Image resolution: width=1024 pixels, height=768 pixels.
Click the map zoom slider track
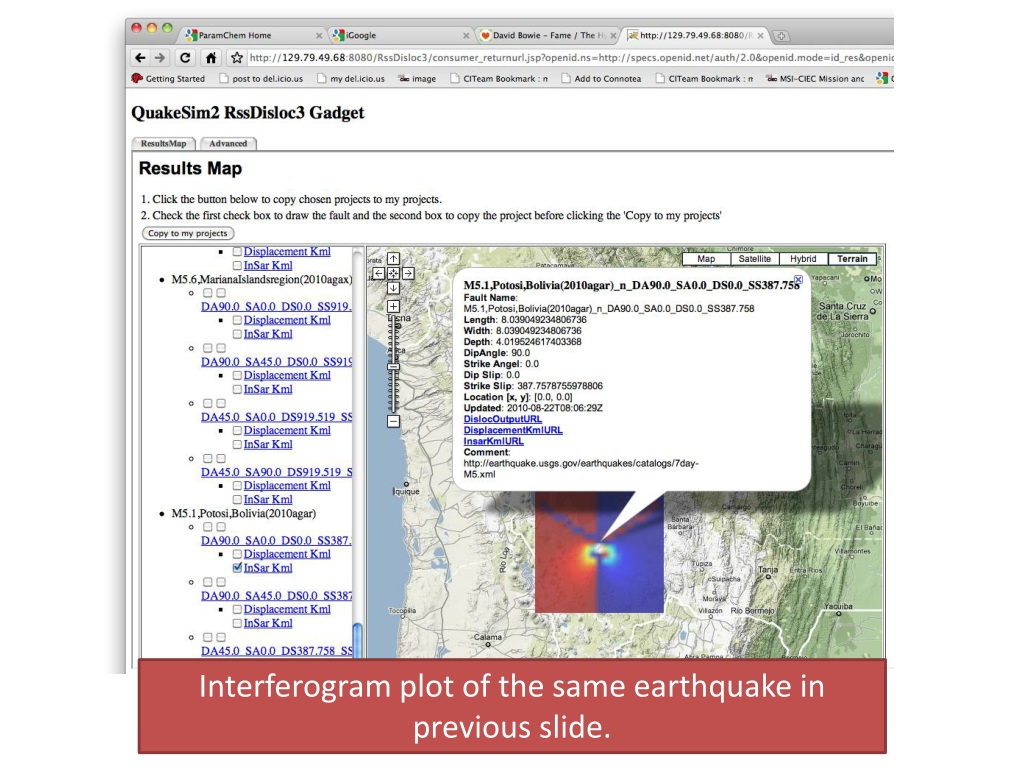[x=393, y=364]
